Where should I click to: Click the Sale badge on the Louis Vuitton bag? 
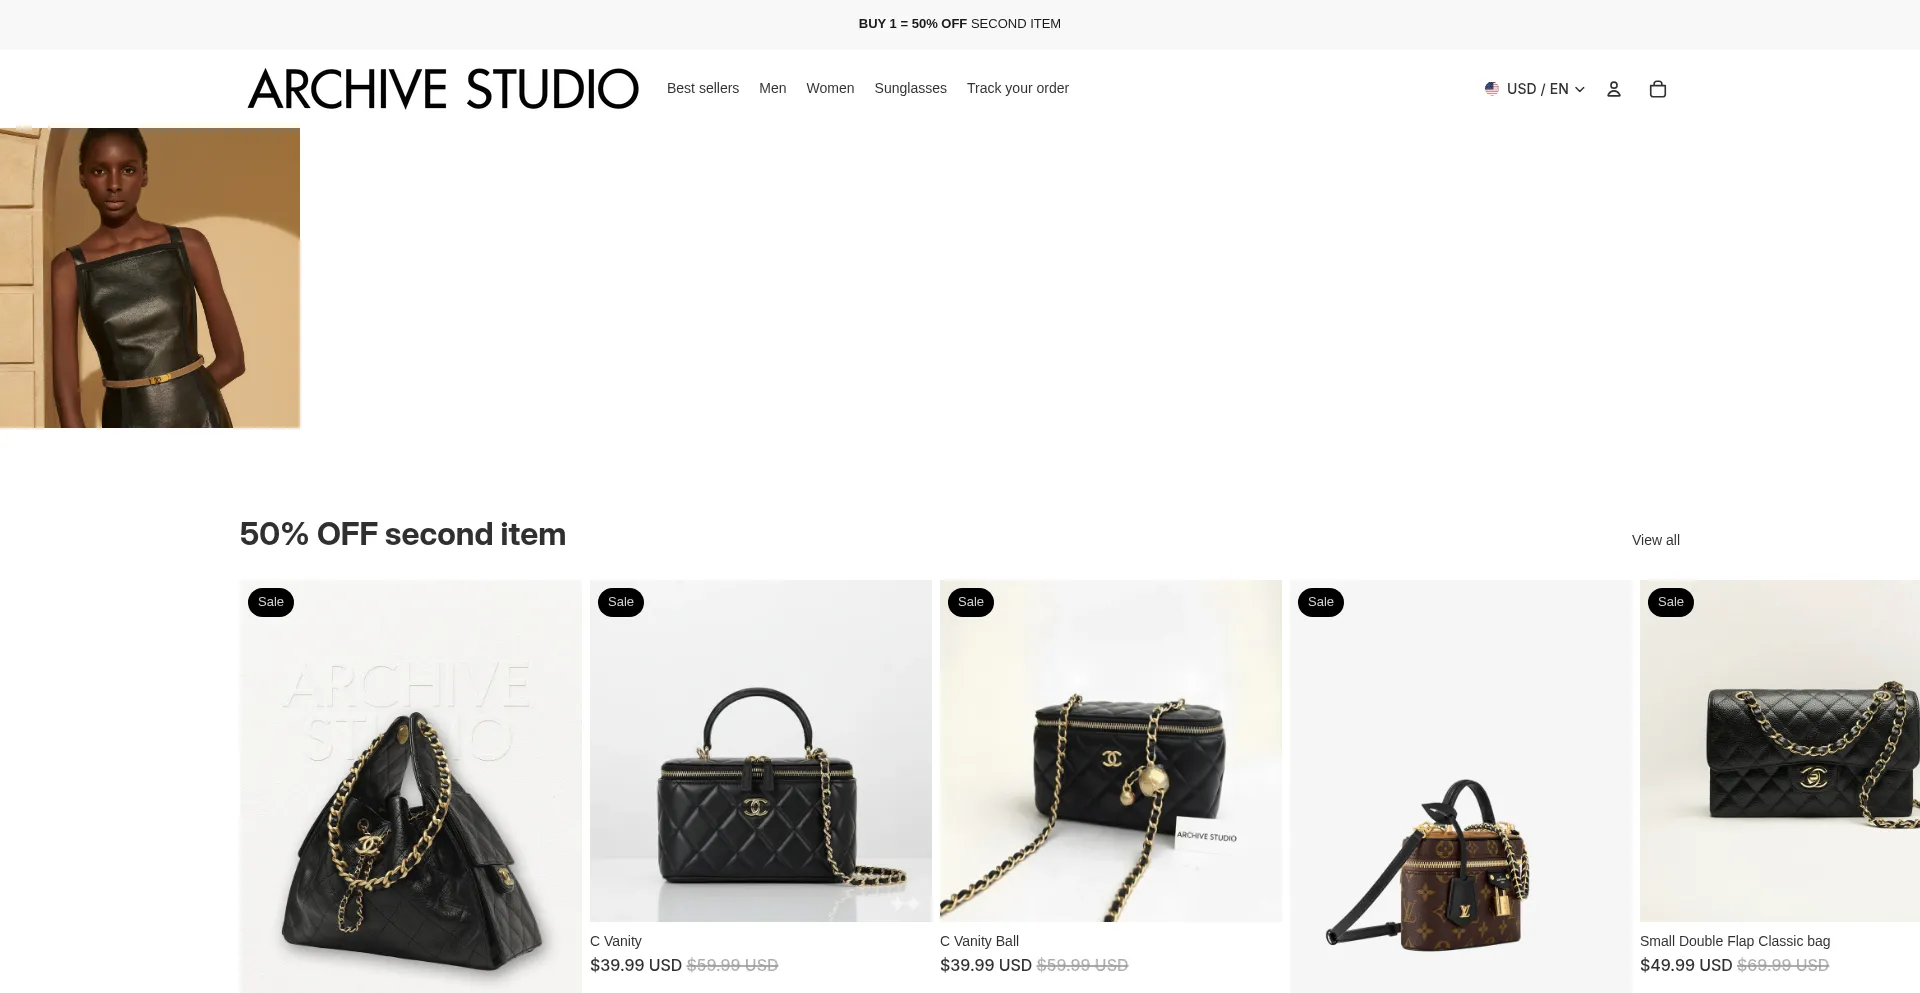click(x=1321, y=602)
